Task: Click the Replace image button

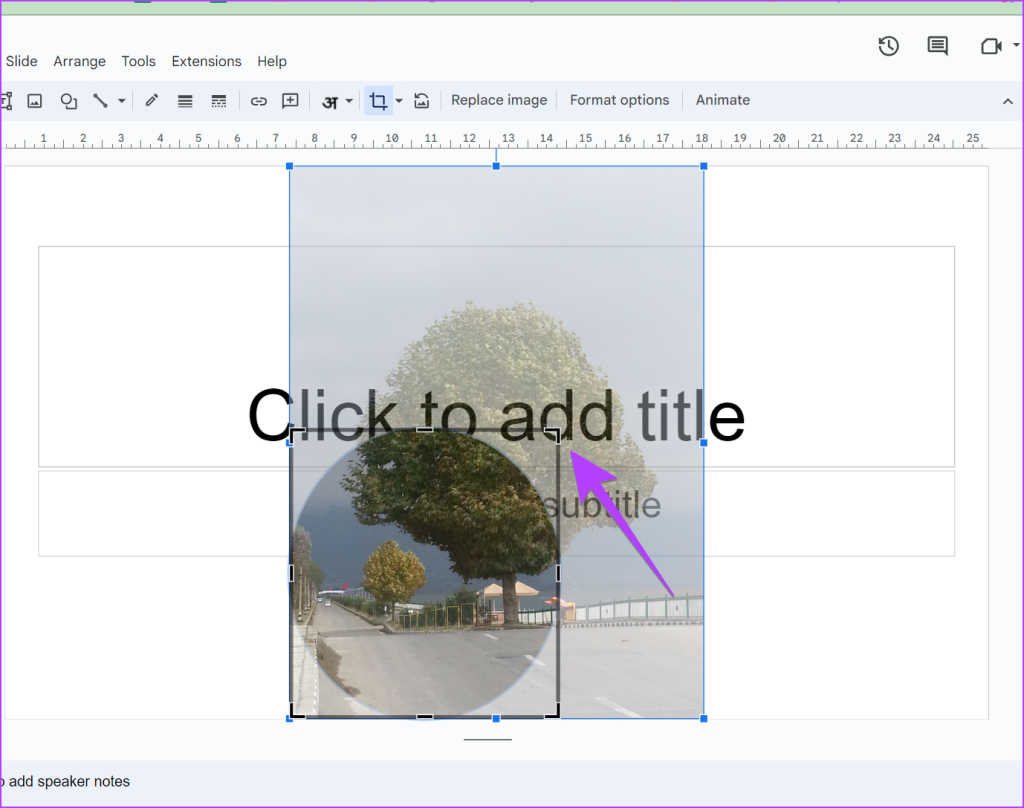Action: (x=499, y=100)
